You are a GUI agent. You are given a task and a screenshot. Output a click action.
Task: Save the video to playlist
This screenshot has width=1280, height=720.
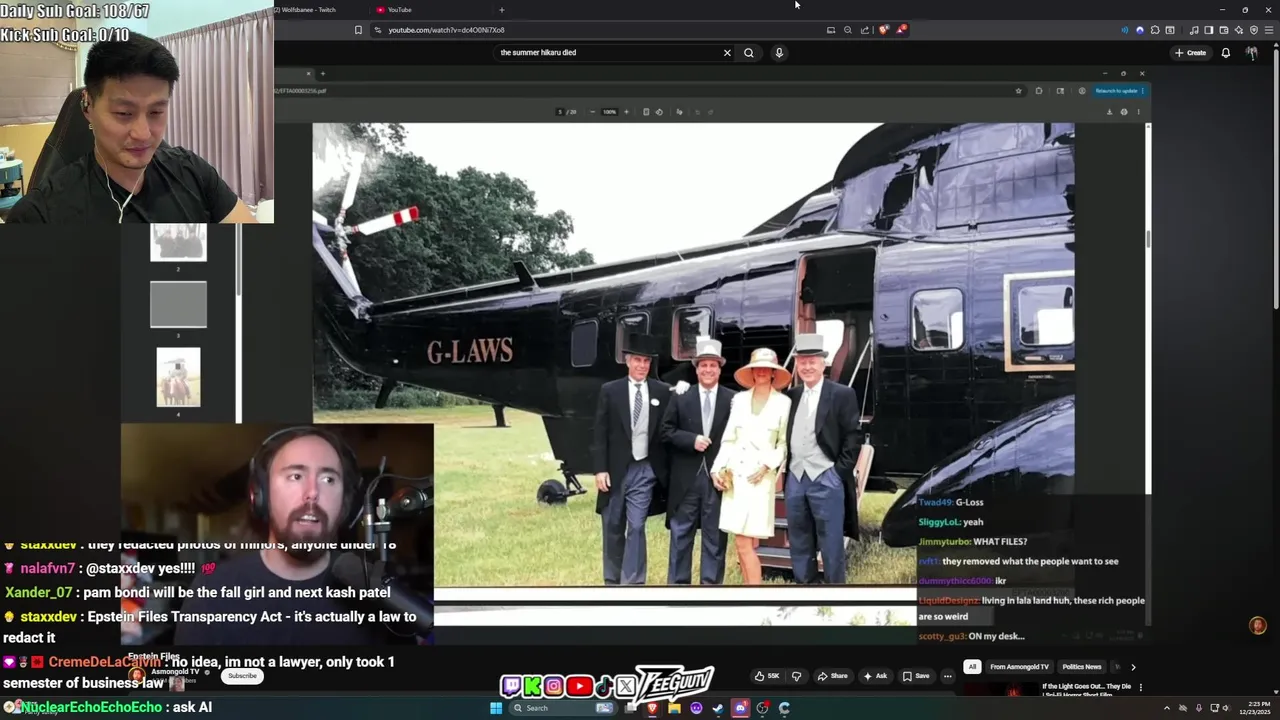click(x=916, y=676)
